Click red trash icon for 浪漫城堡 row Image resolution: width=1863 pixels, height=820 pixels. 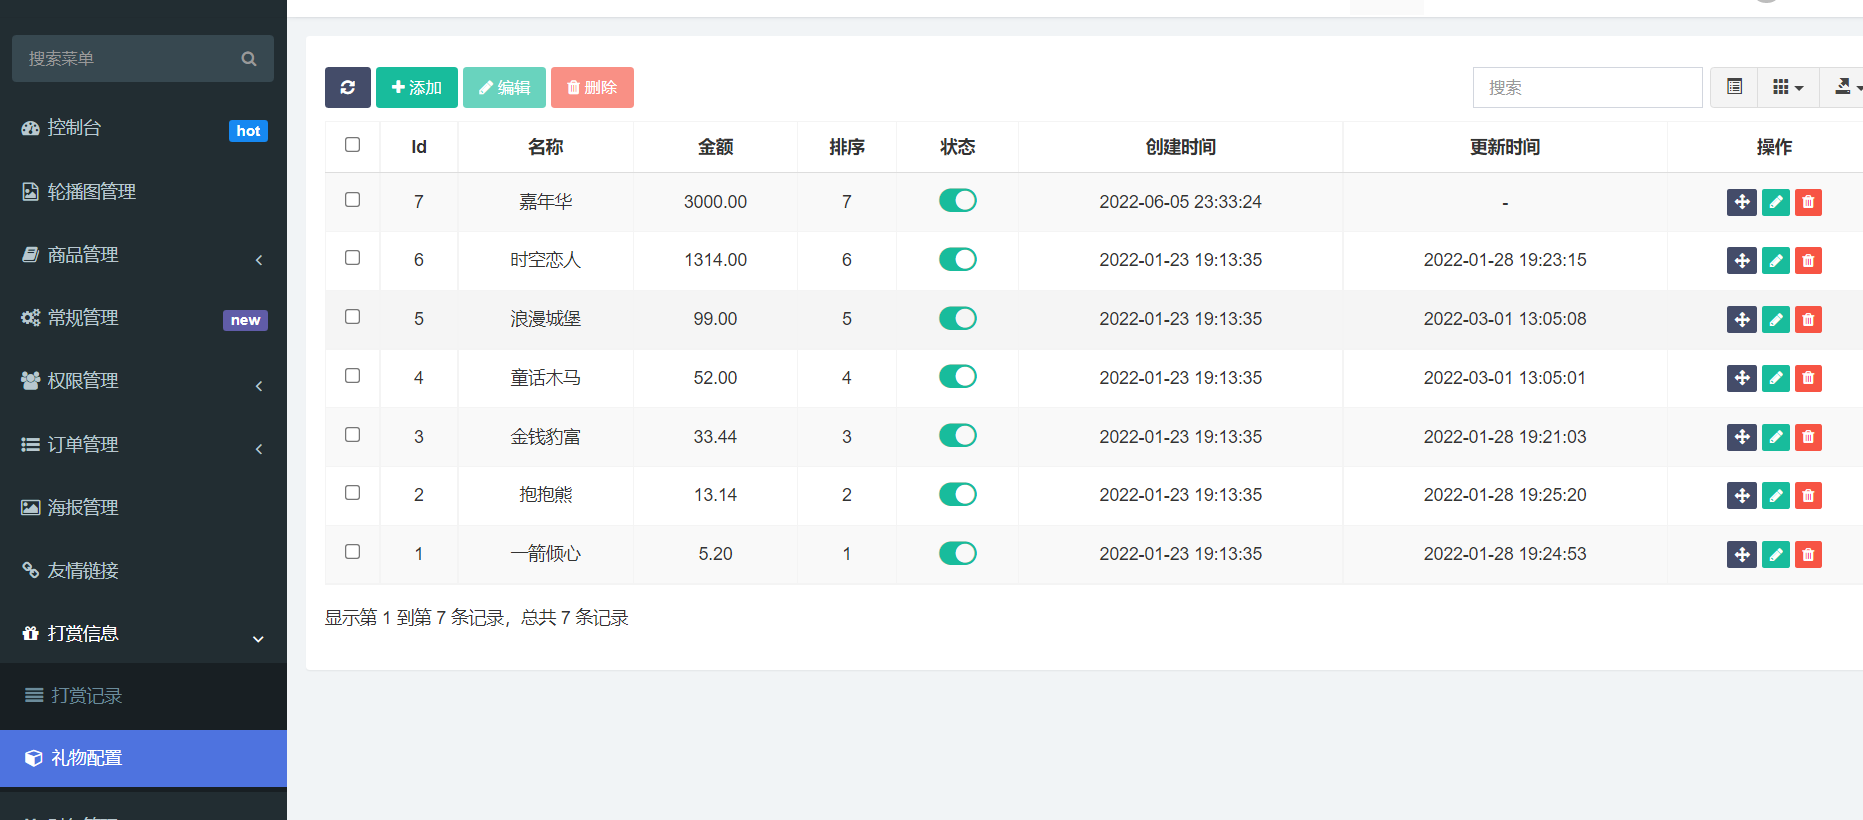[1808, 320]
